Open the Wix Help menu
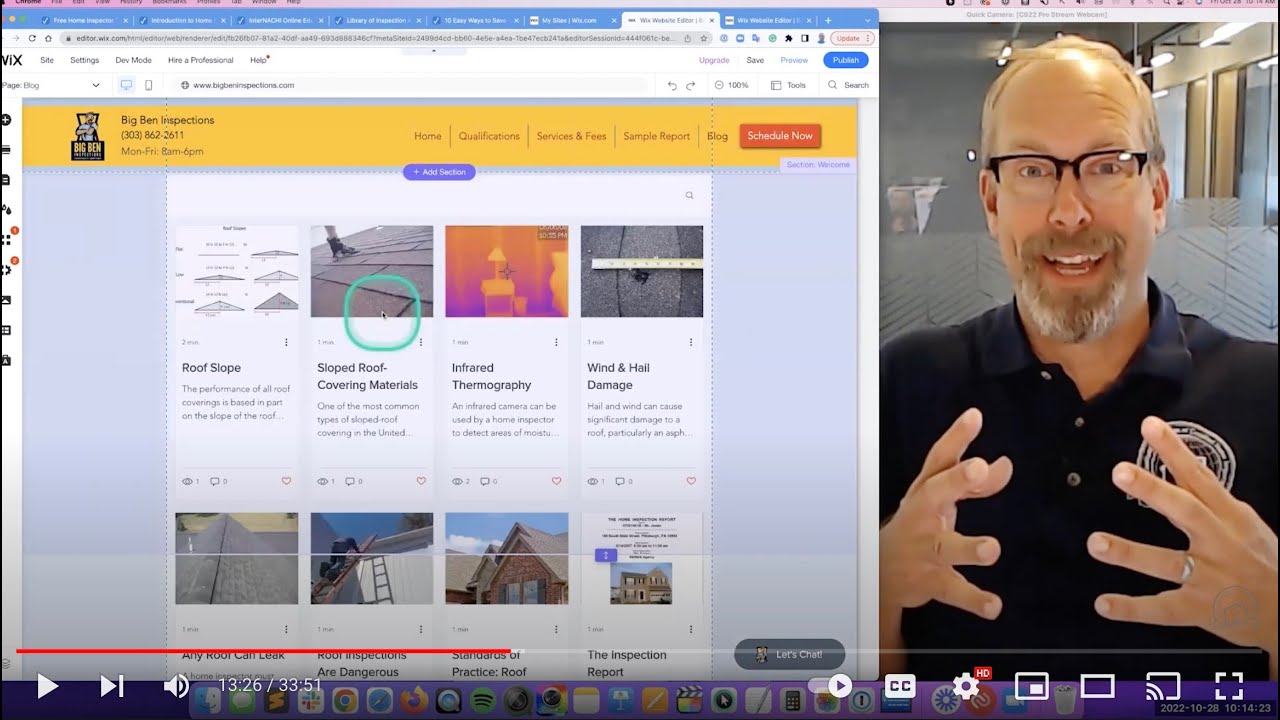This screenshot has width=1280, height=720. 258,60
